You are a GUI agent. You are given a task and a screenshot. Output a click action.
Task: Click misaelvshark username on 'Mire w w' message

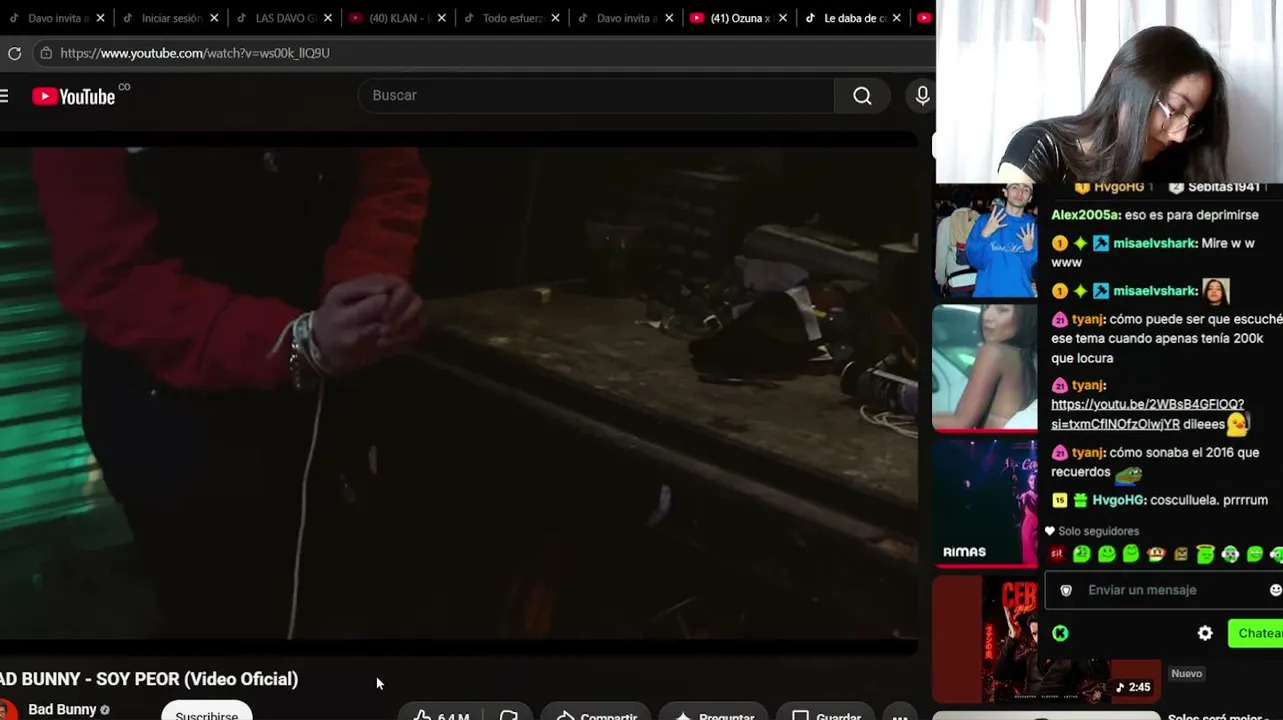click(1155, 243)
